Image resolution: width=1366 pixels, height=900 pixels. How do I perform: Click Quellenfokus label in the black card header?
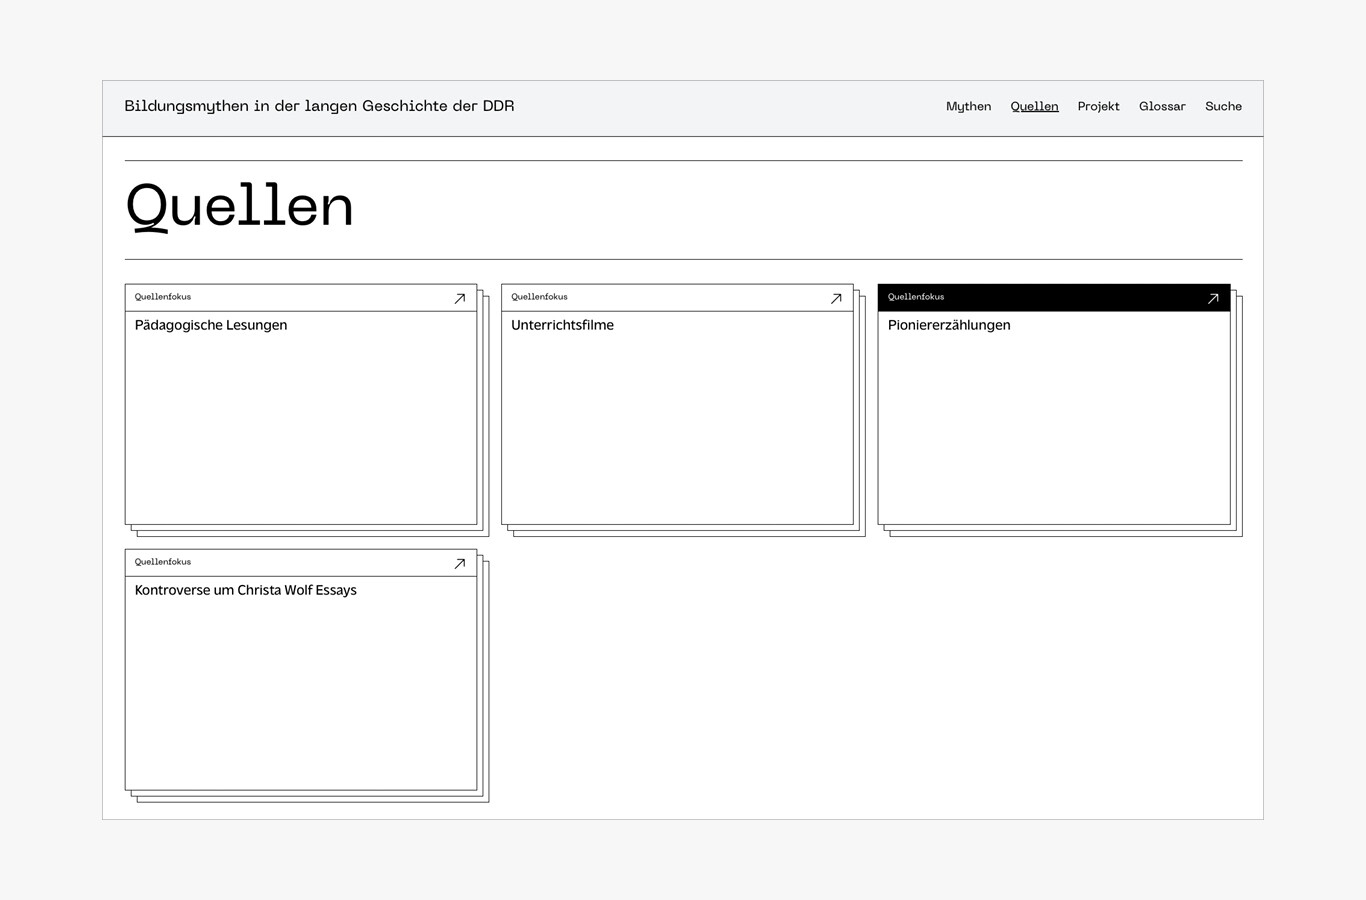pyautogui.click(x=916, y=297)
